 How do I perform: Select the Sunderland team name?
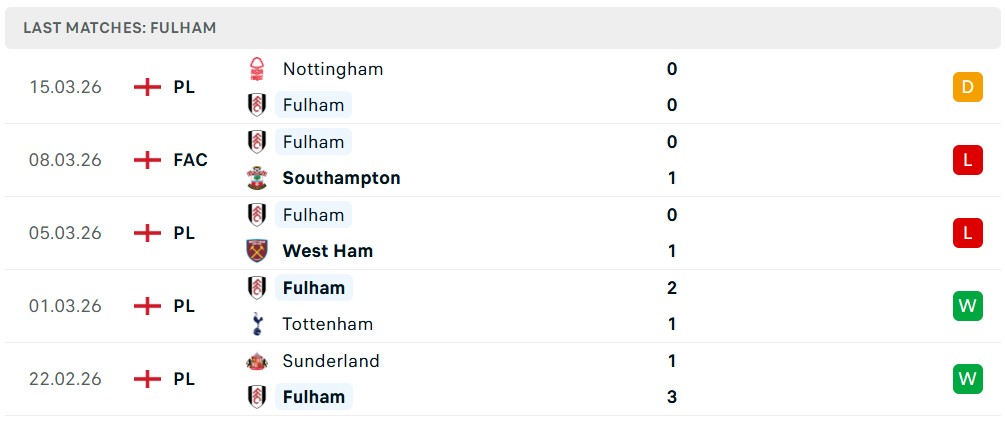point(331,361)
